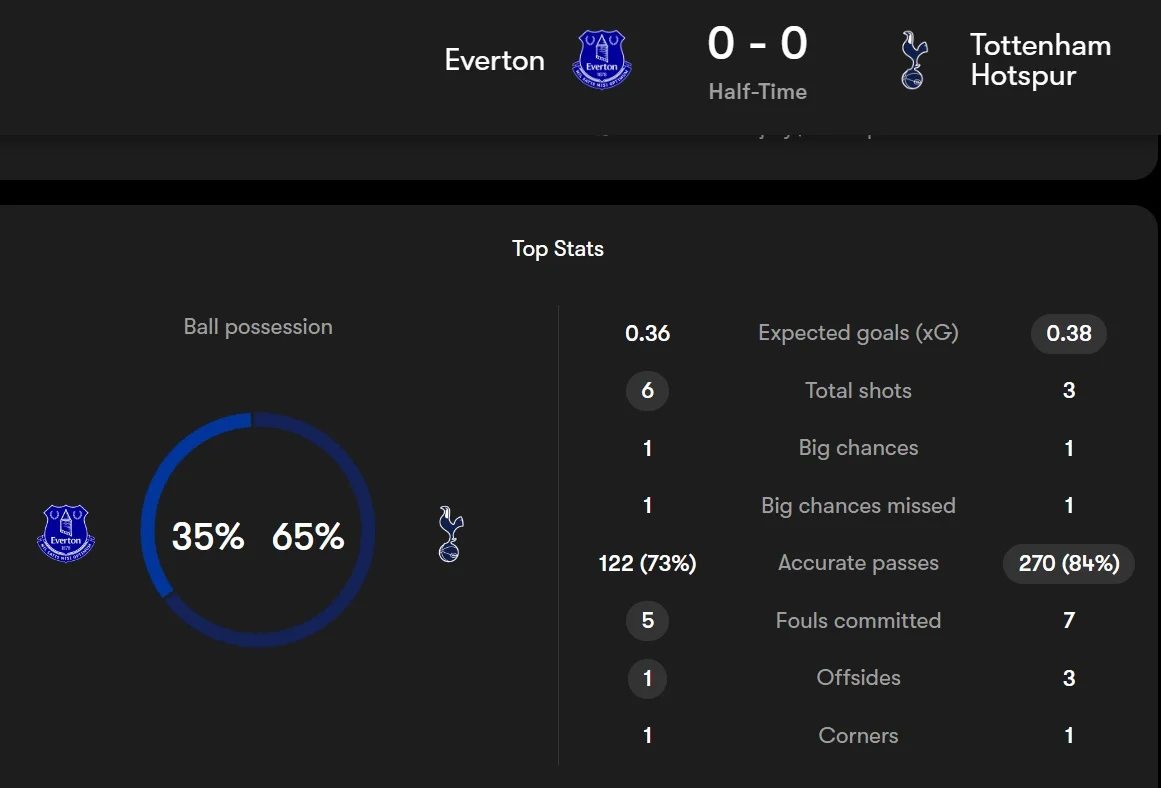This screenshot has height=788, width=1161.
Task: Click the Half-Time status label
Action: tap(757, 92)
